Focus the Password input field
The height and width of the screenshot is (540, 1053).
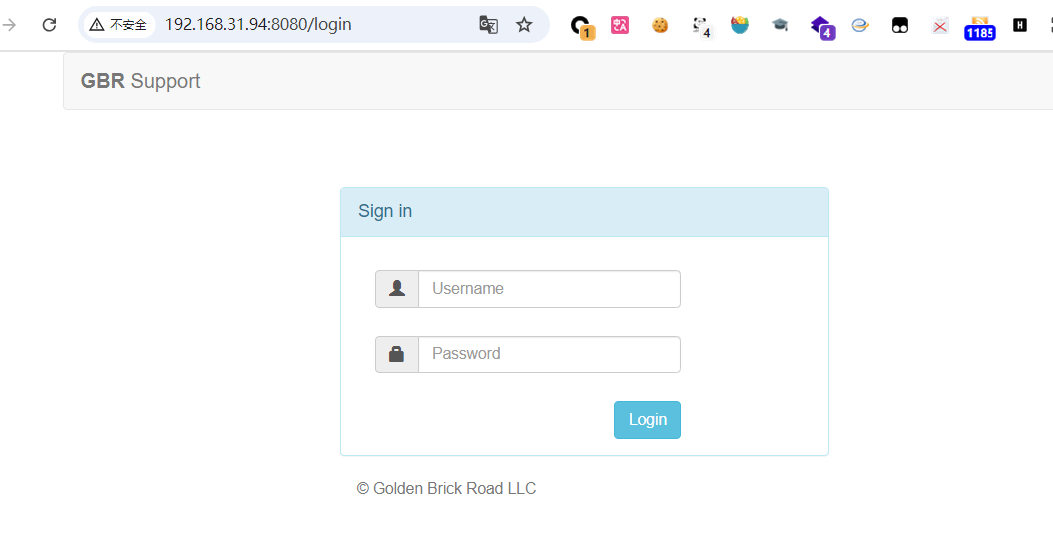pyautogui.click(x=549, y=354)
